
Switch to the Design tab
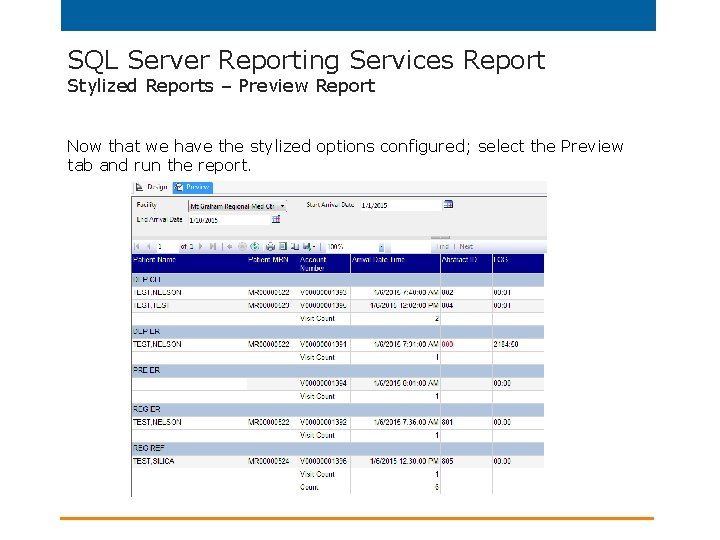point(152,187)
